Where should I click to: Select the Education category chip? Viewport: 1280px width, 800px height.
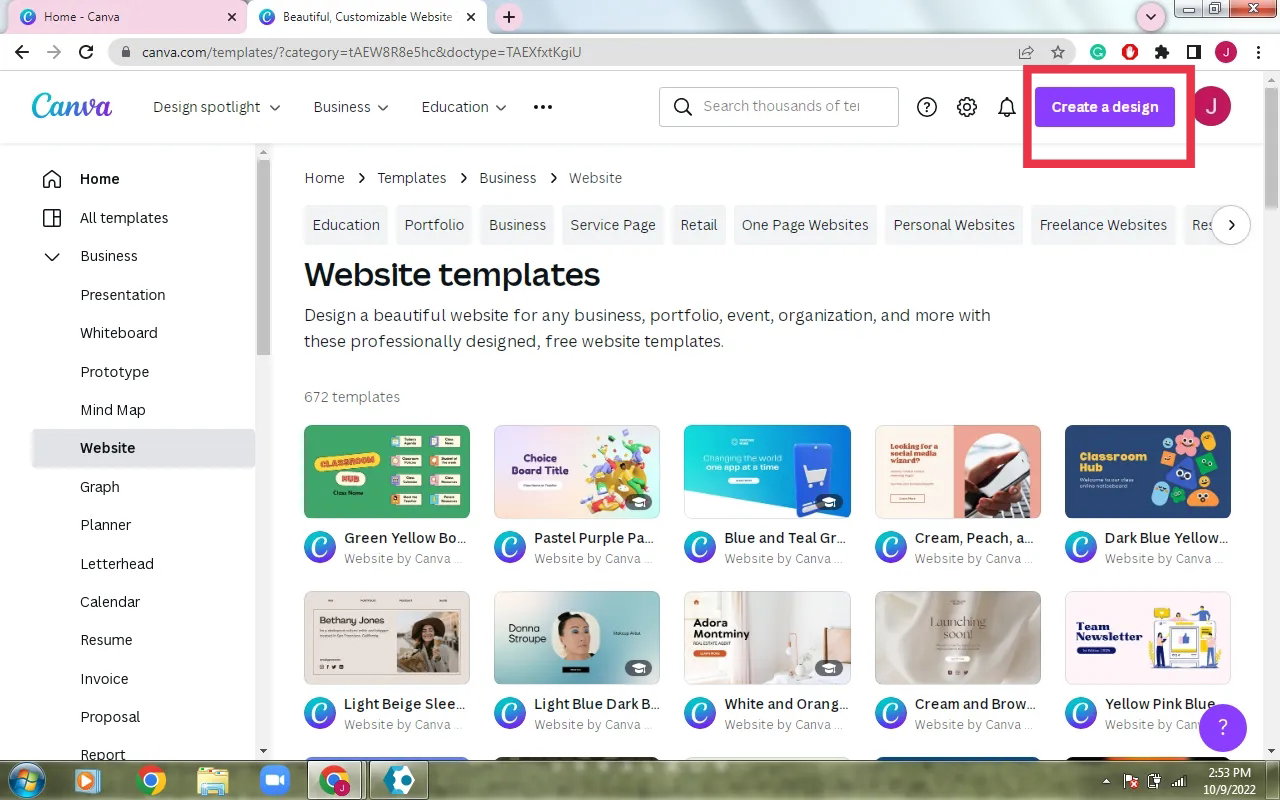[x=346, y=225]
